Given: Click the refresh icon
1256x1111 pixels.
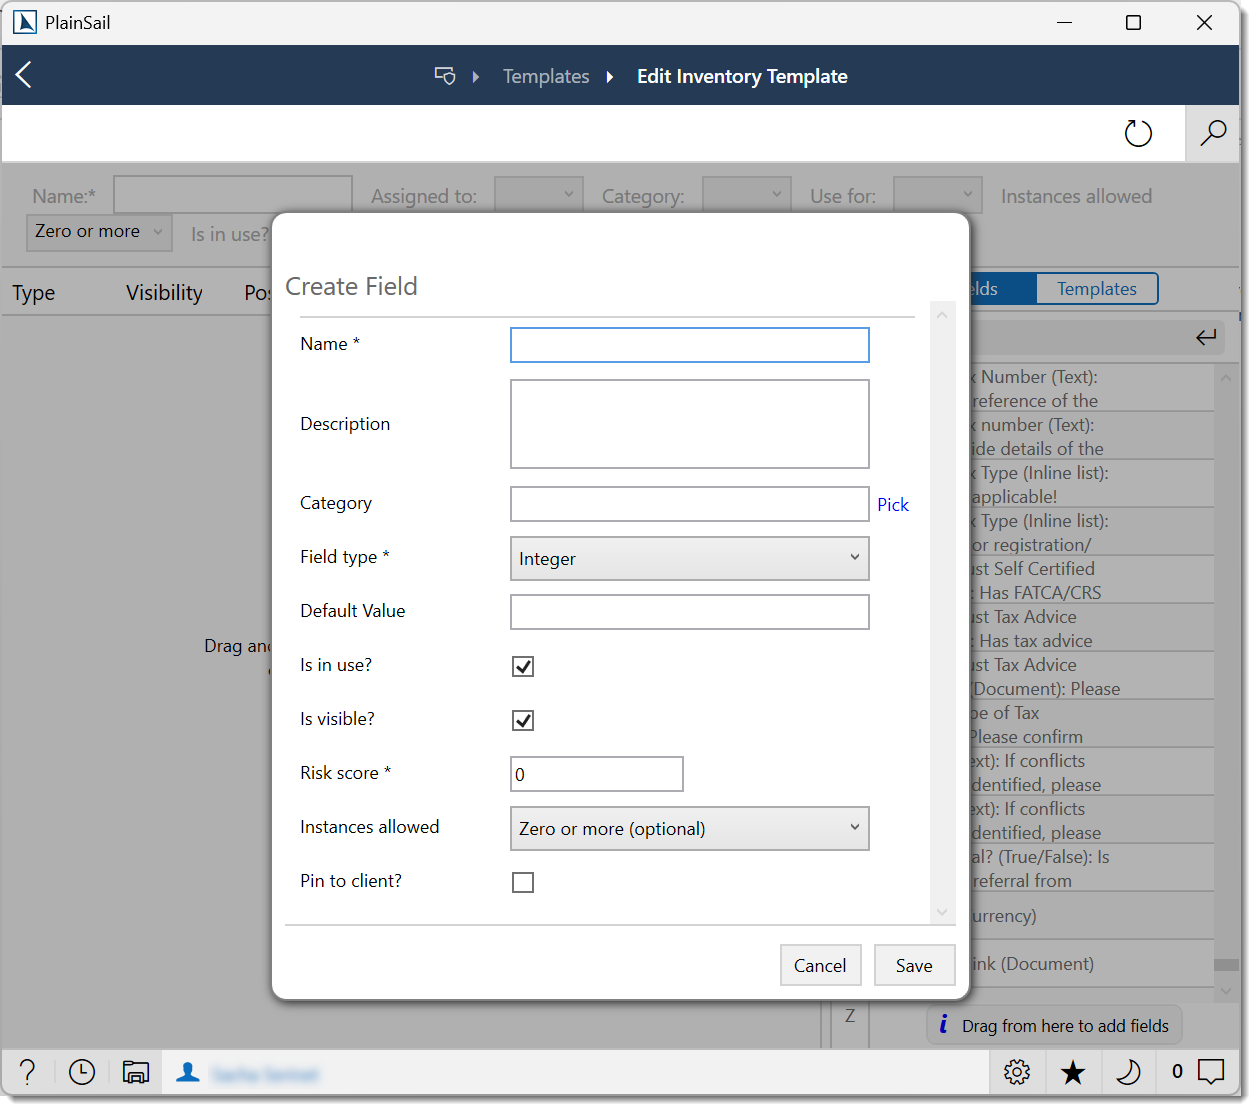Looking at the screenshot, I should pos(1138,133).
